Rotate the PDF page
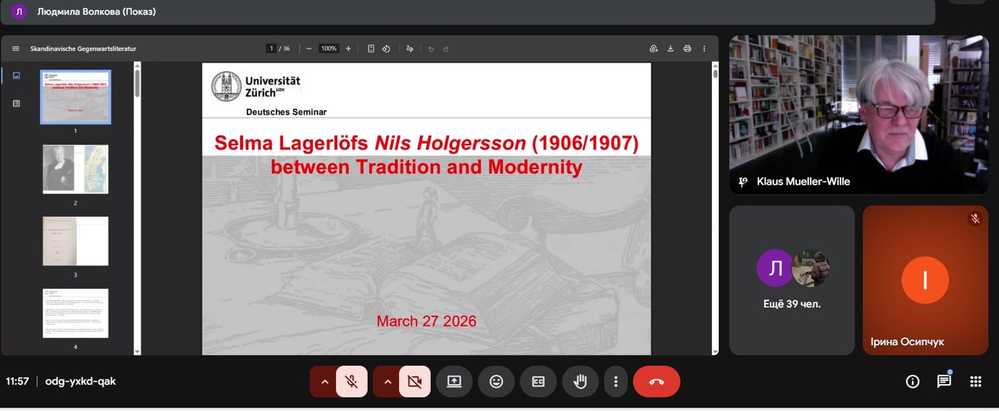 click(x=410, y=48)
